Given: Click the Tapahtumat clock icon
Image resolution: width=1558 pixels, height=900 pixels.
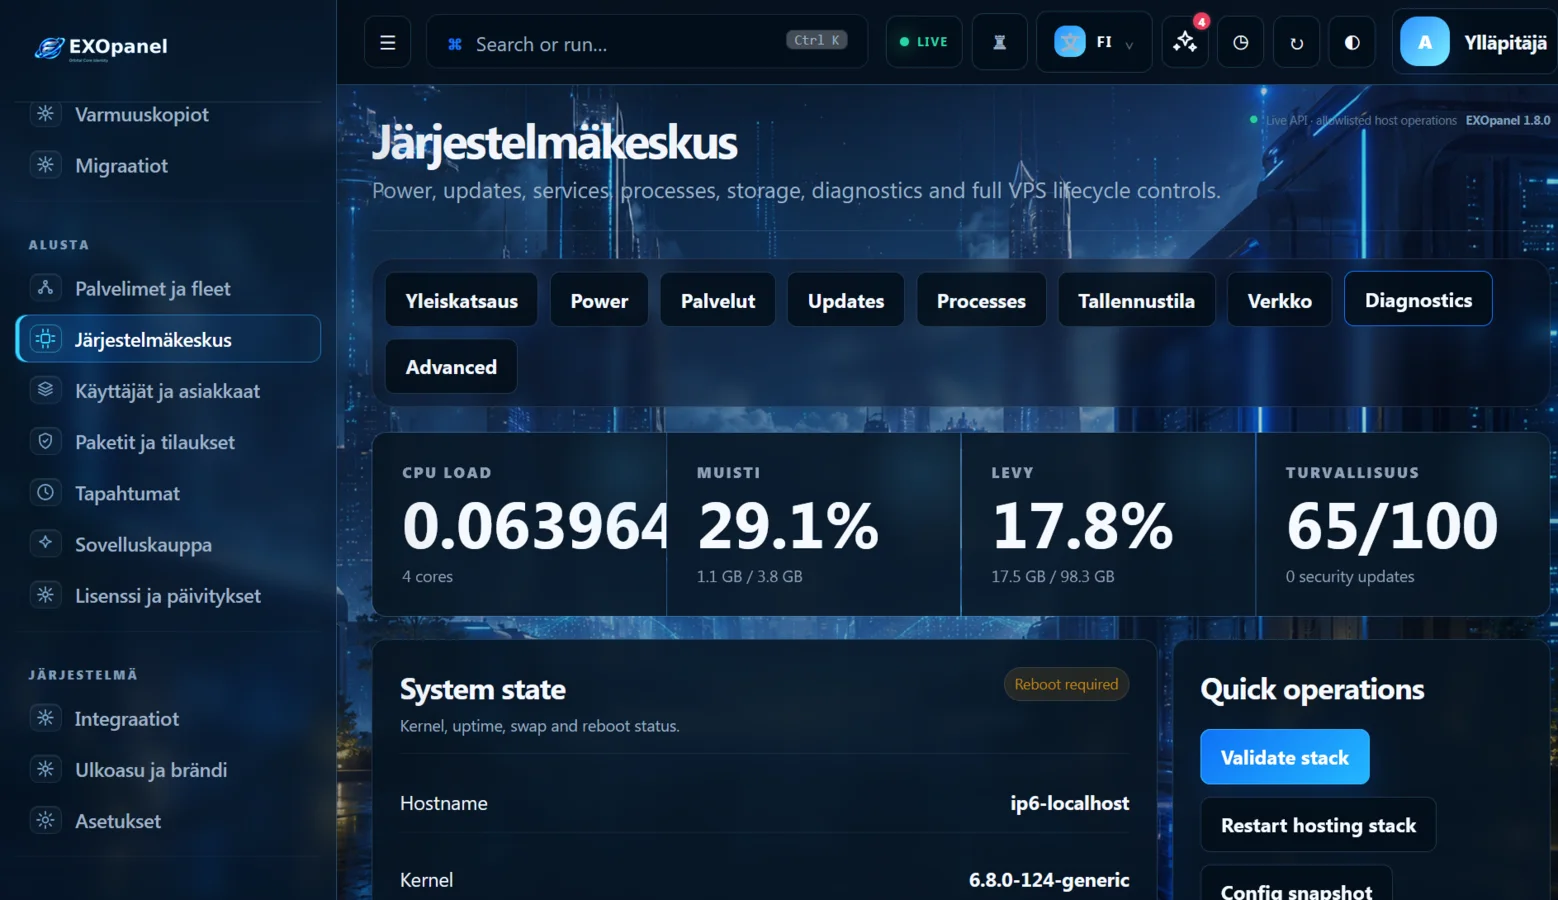Looking at the screenshot, I should (x=45, y=492).
